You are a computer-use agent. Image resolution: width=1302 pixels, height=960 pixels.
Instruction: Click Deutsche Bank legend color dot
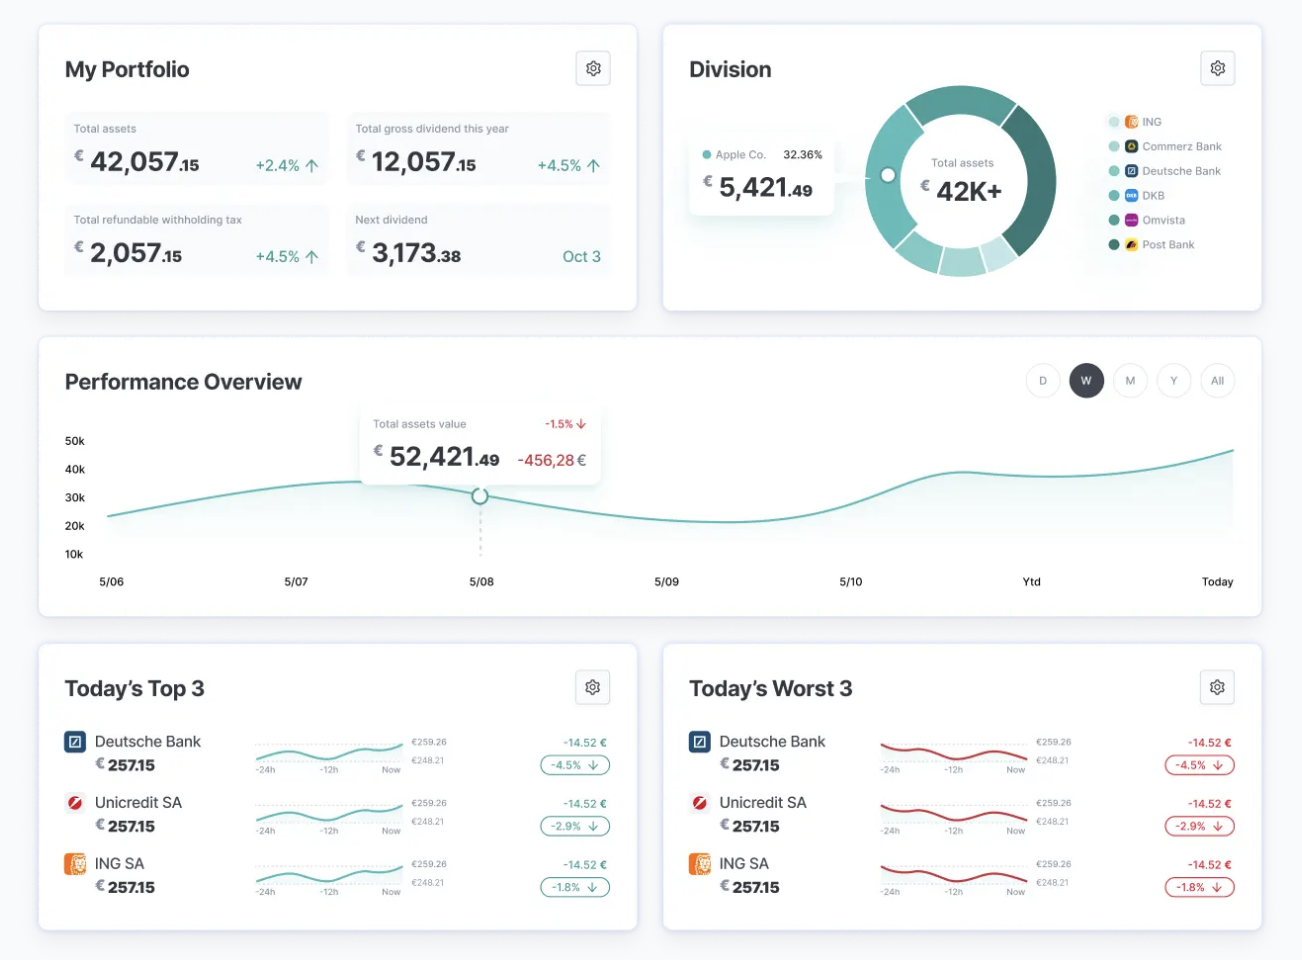tap(1114, 171)
